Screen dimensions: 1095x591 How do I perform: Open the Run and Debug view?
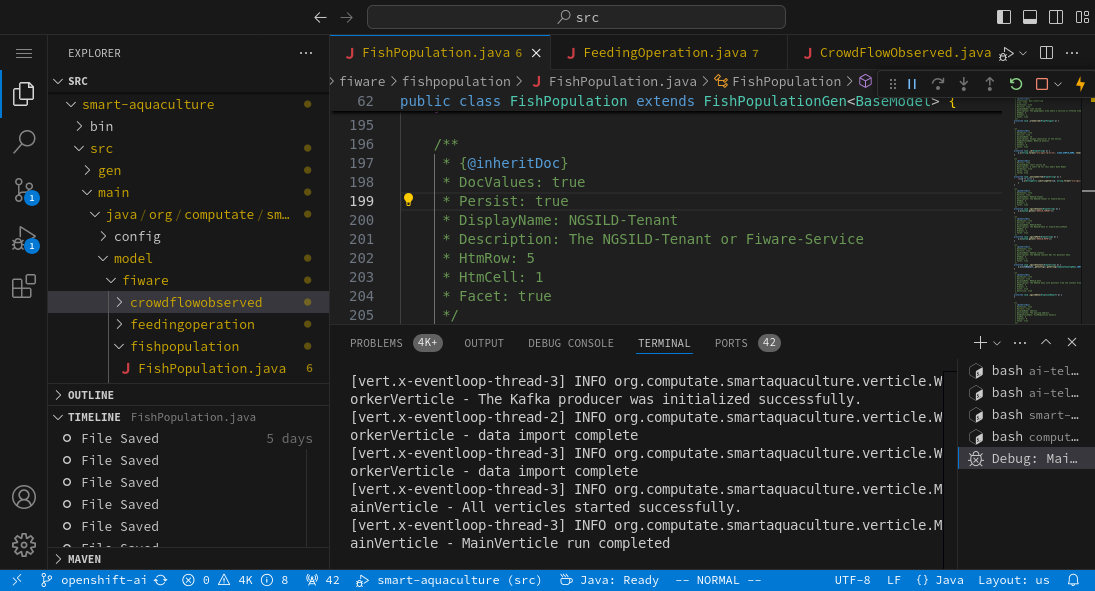(x=24, y=239)
